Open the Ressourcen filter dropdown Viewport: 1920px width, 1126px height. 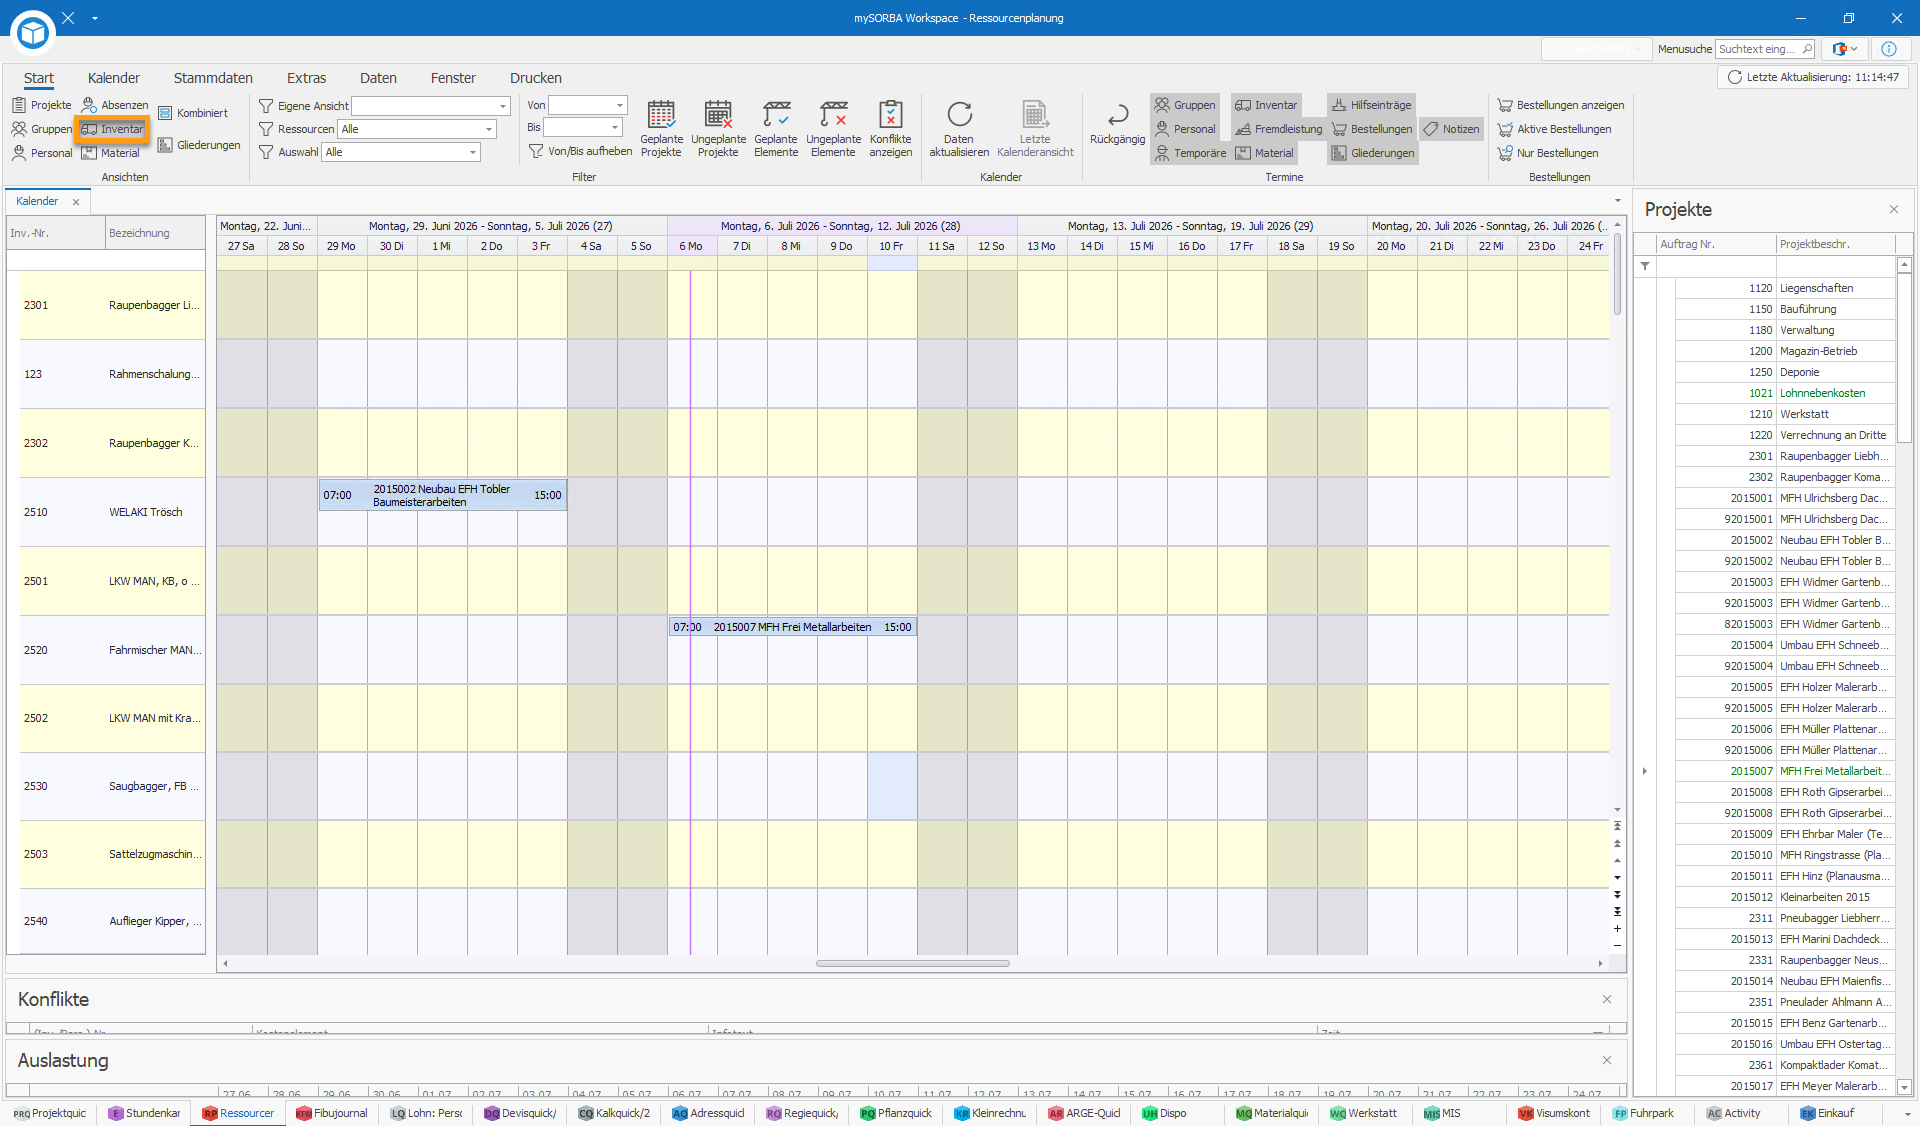[x=488, y=129]
